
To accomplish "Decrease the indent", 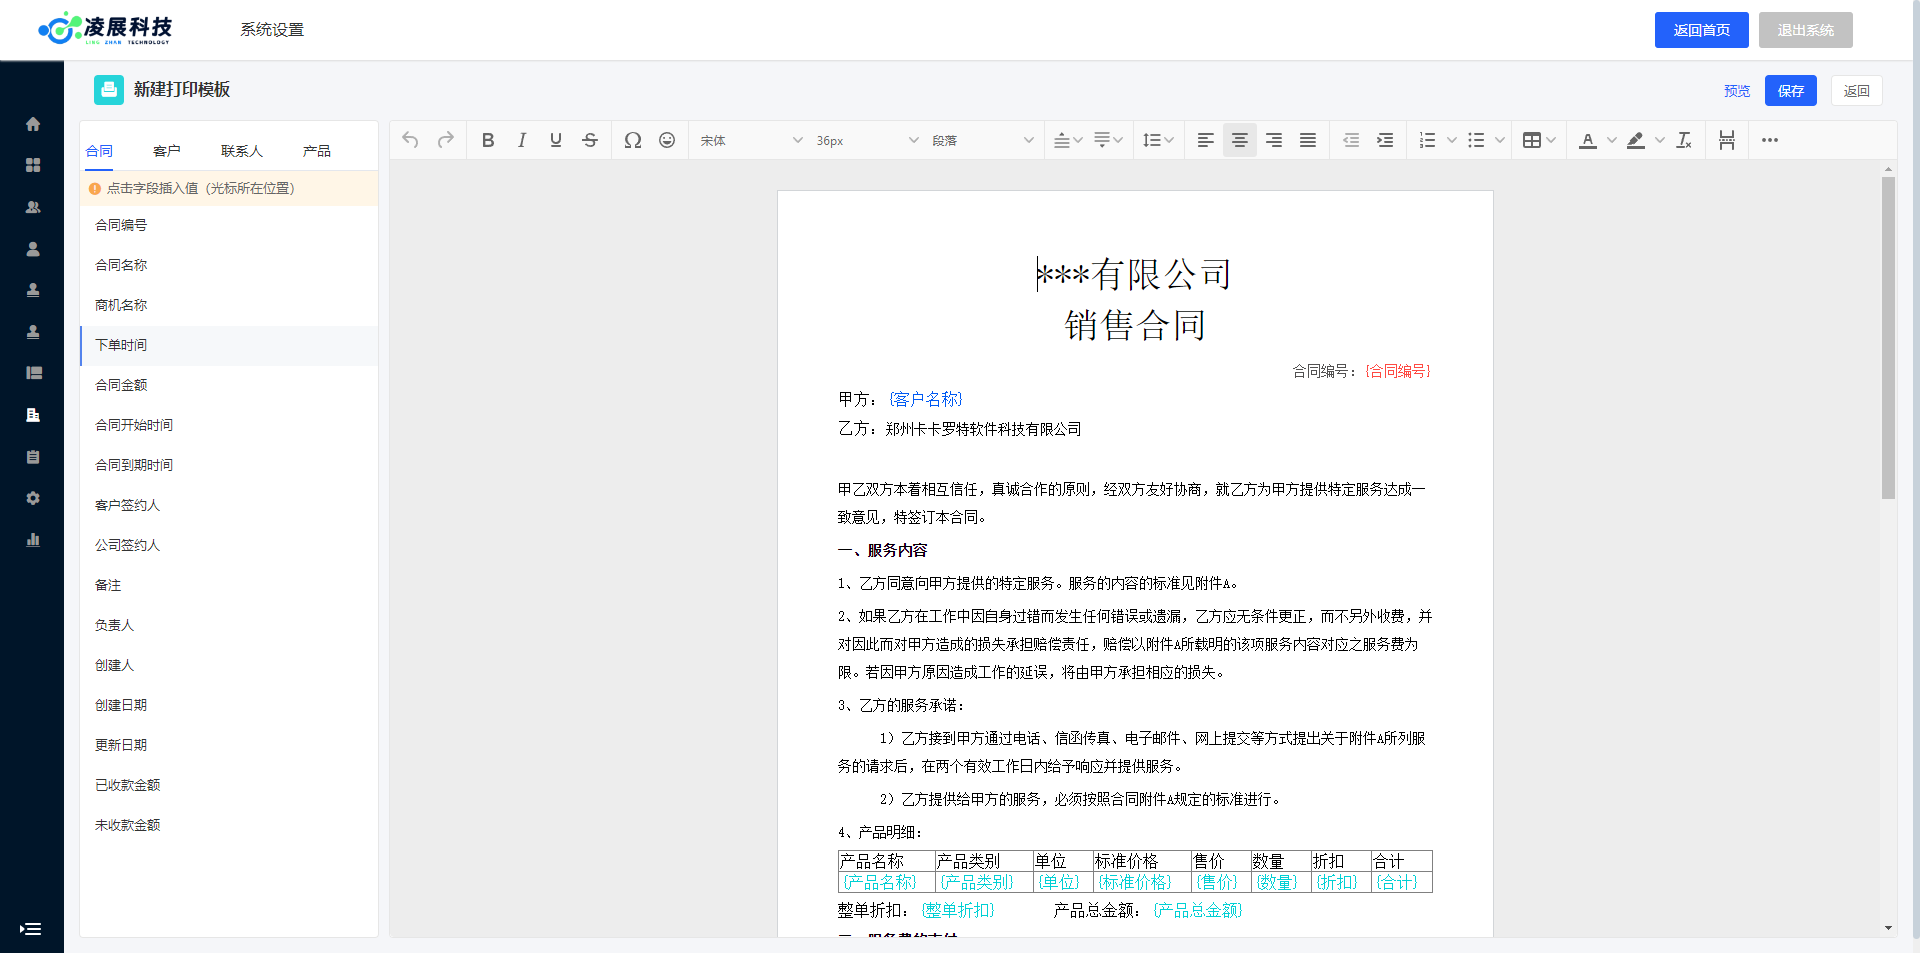I will [1351, 140].
